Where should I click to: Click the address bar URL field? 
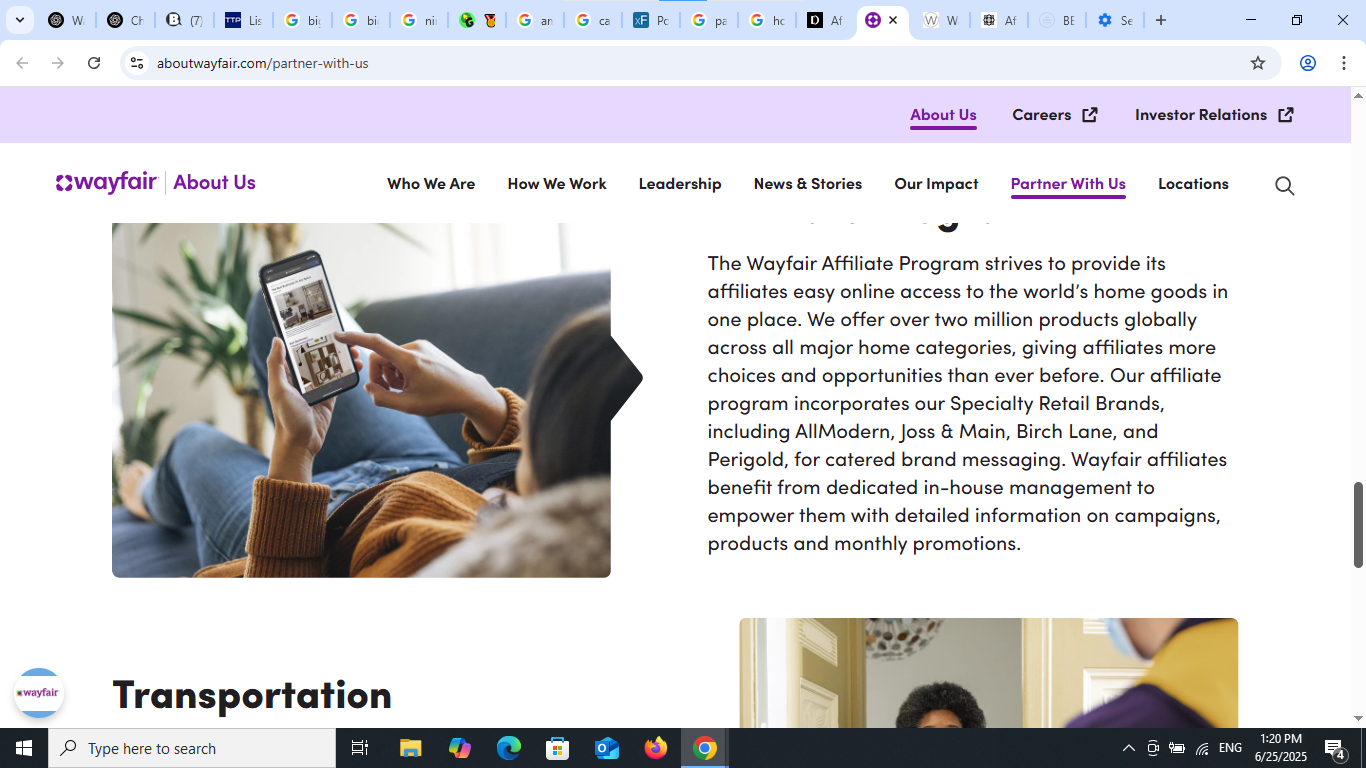click(x=700, y=63)
